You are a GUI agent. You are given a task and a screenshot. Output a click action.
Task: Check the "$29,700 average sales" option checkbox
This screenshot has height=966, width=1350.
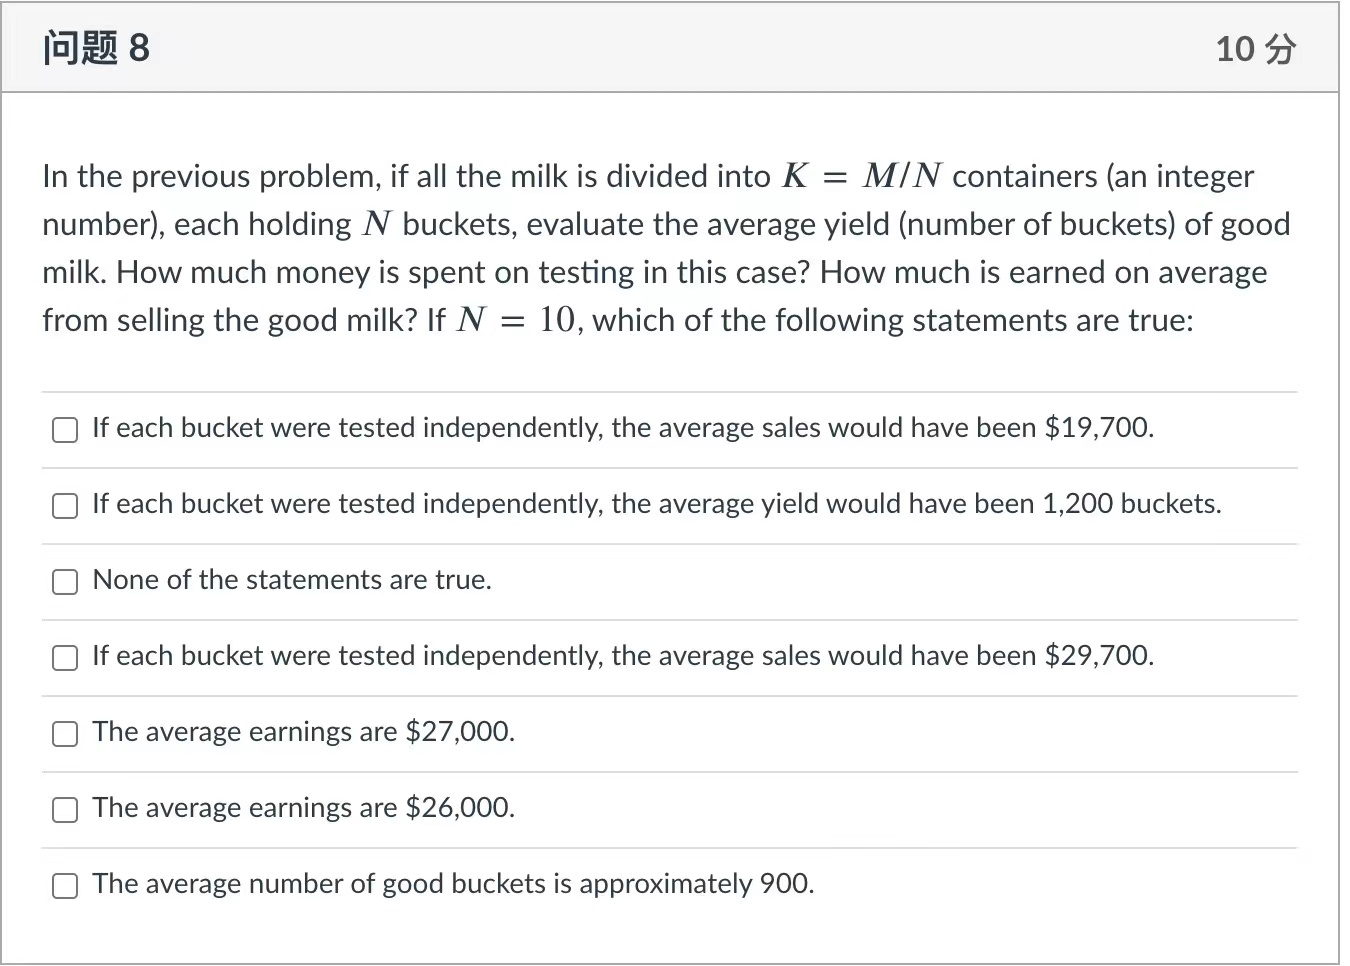point(64,657)
